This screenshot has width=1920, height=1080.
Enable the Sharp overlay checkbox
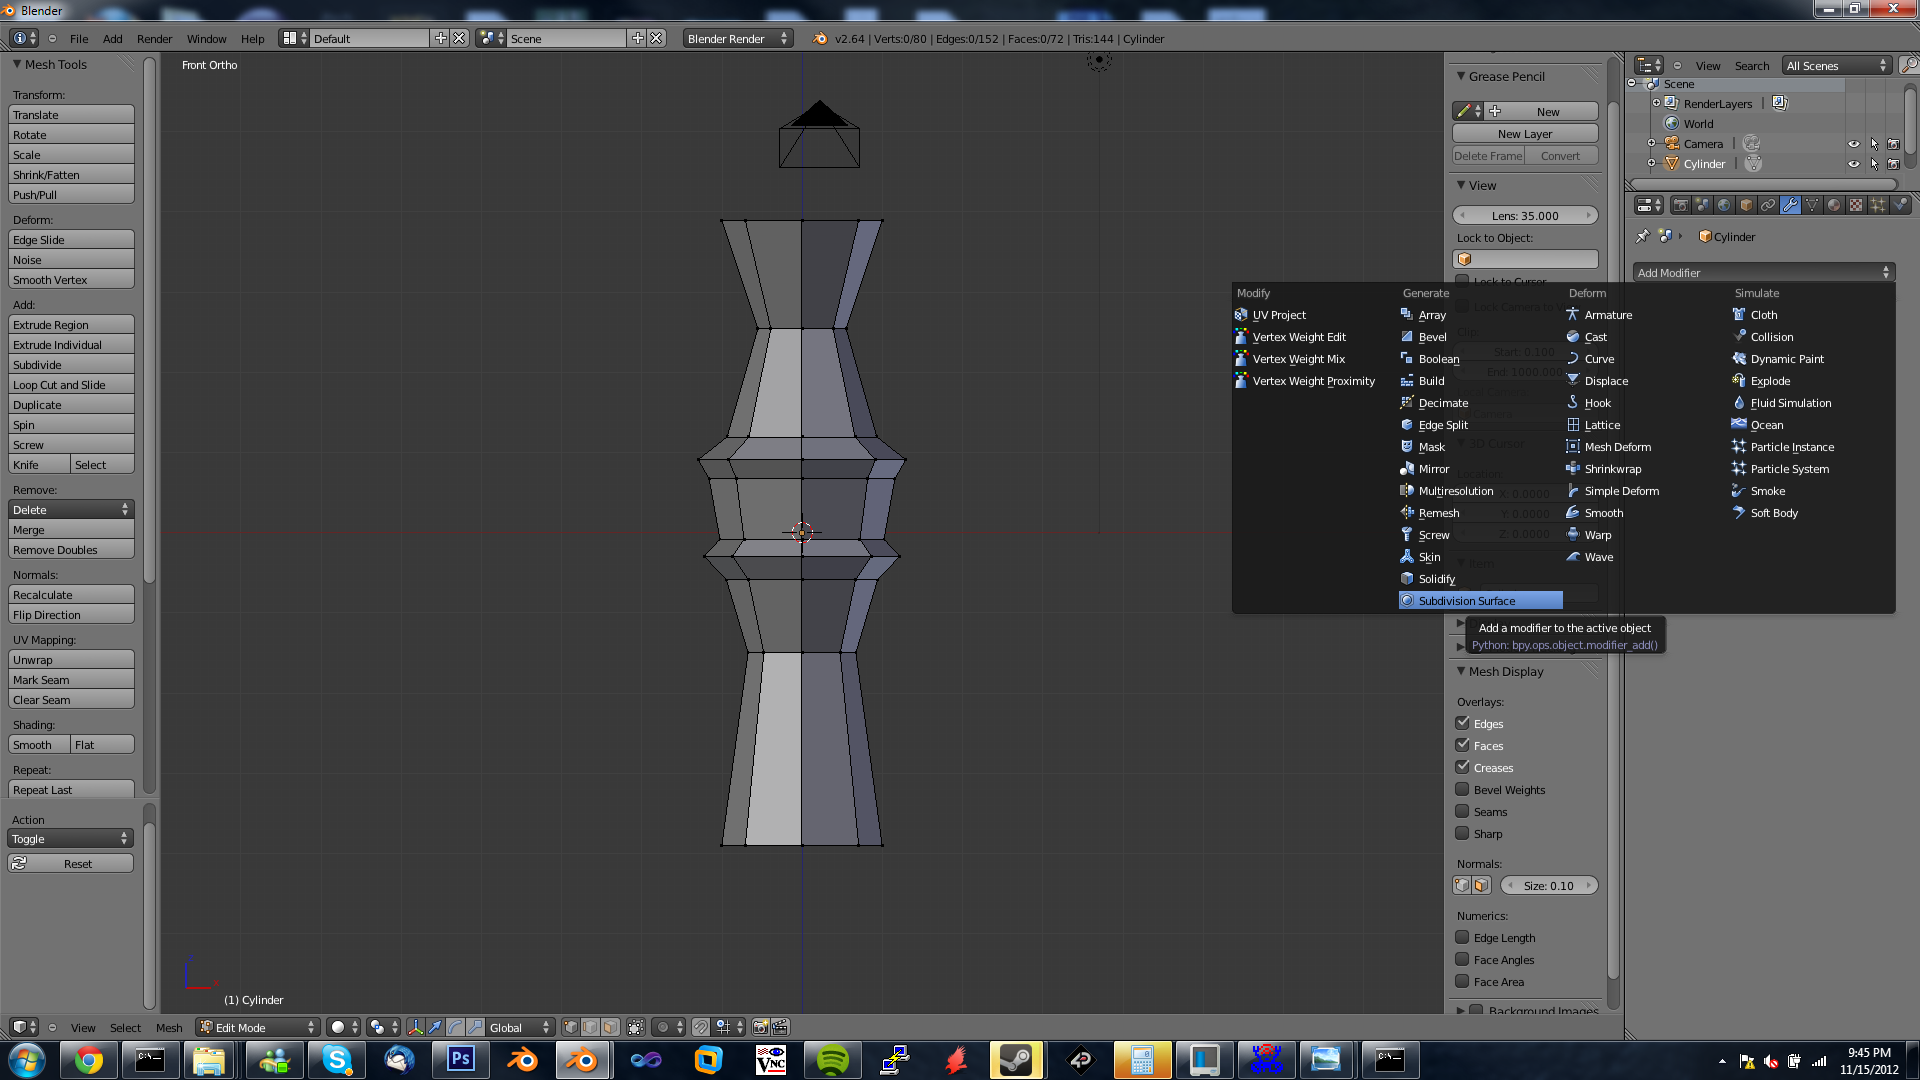(x=1462, y=833)
